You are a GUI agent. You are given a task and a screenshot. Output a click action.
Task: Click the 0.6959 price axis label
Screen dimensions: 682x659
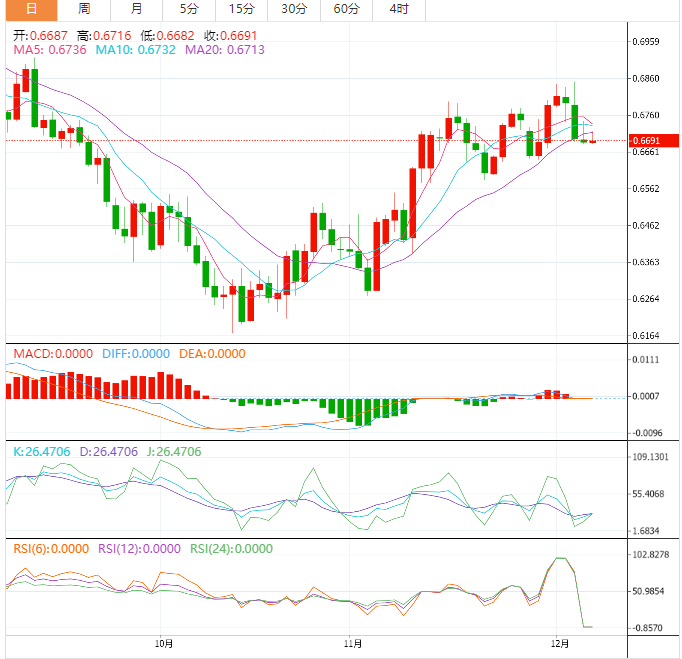tap(645, 42)
